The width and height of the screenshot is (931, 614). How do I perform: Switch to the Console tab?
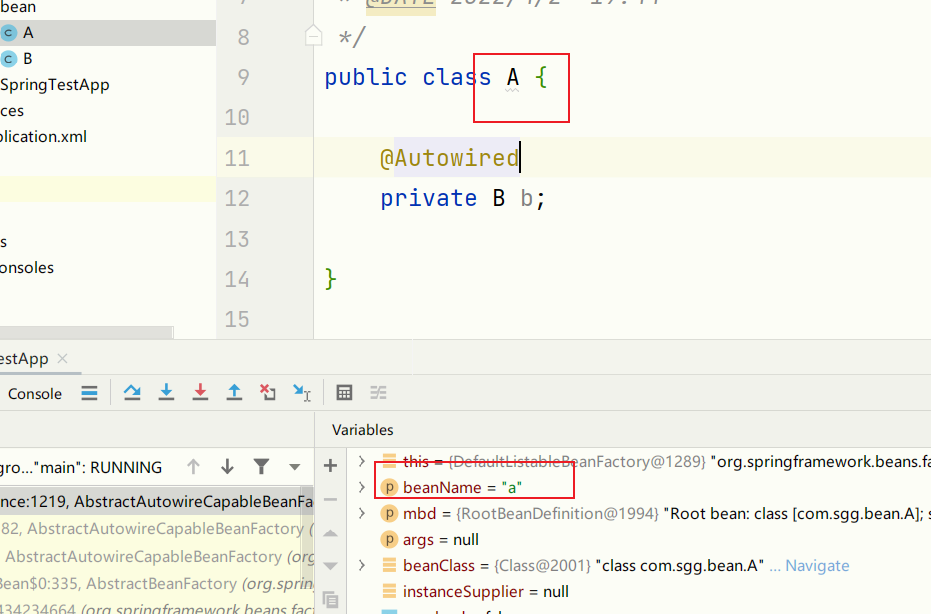[34, 394]
